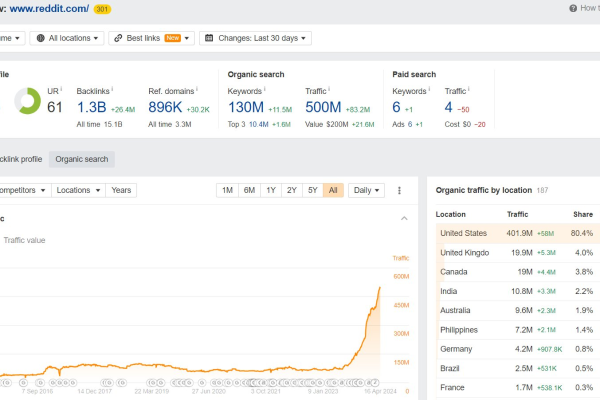This screenshot has height=400, width=600.
Task: Open the 896K referring domains value
Action: (x=165, y=107)
